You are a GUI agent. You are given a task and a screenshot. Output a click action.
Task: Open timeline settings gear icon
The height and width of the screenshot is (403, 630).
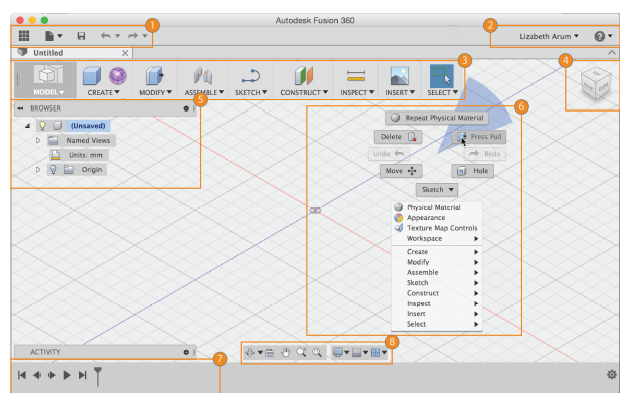[612, 375]
